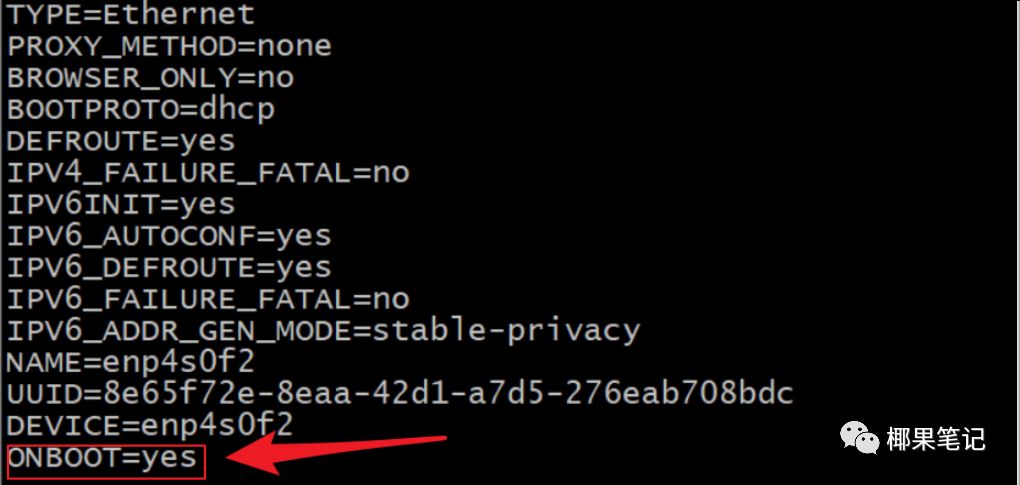Click the IPV4_FAILURE_FATAL=no line

208,173
